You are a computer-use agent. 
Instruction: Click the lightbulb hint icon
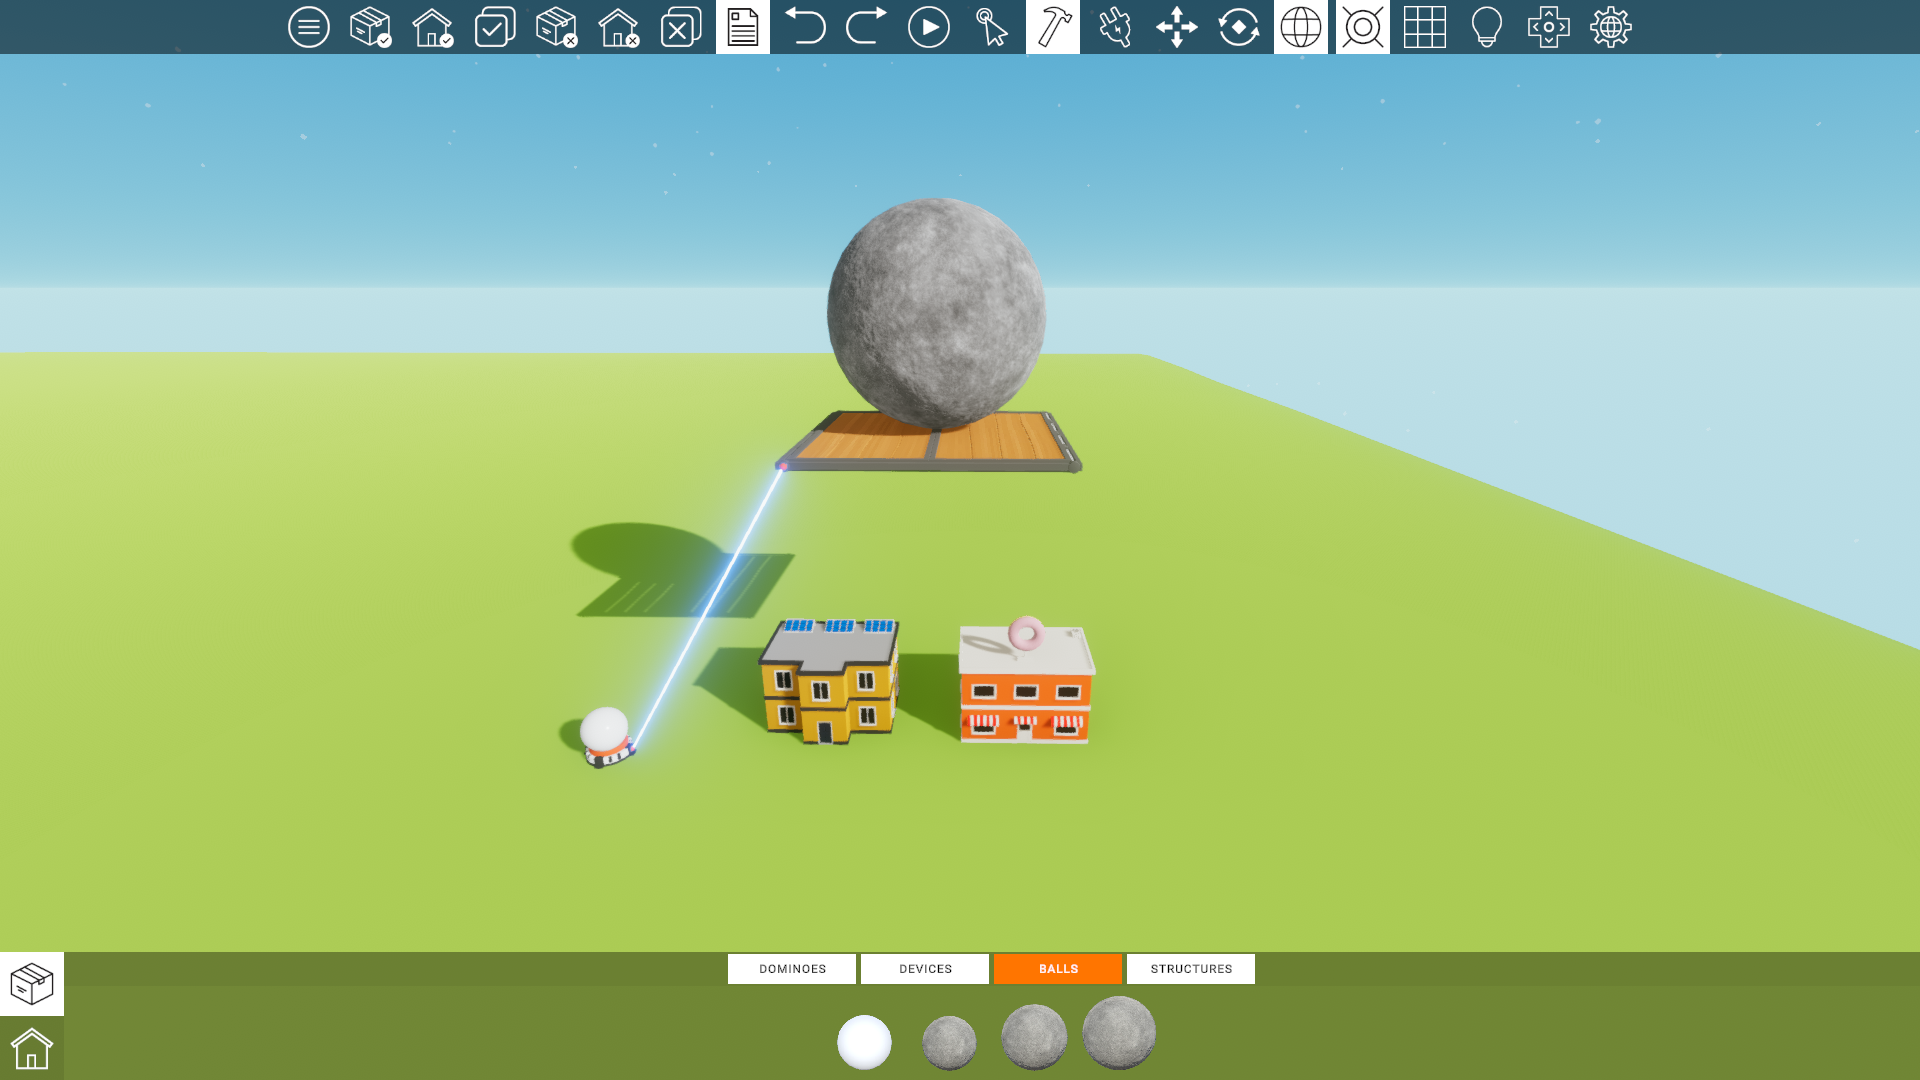point(1487,27)
